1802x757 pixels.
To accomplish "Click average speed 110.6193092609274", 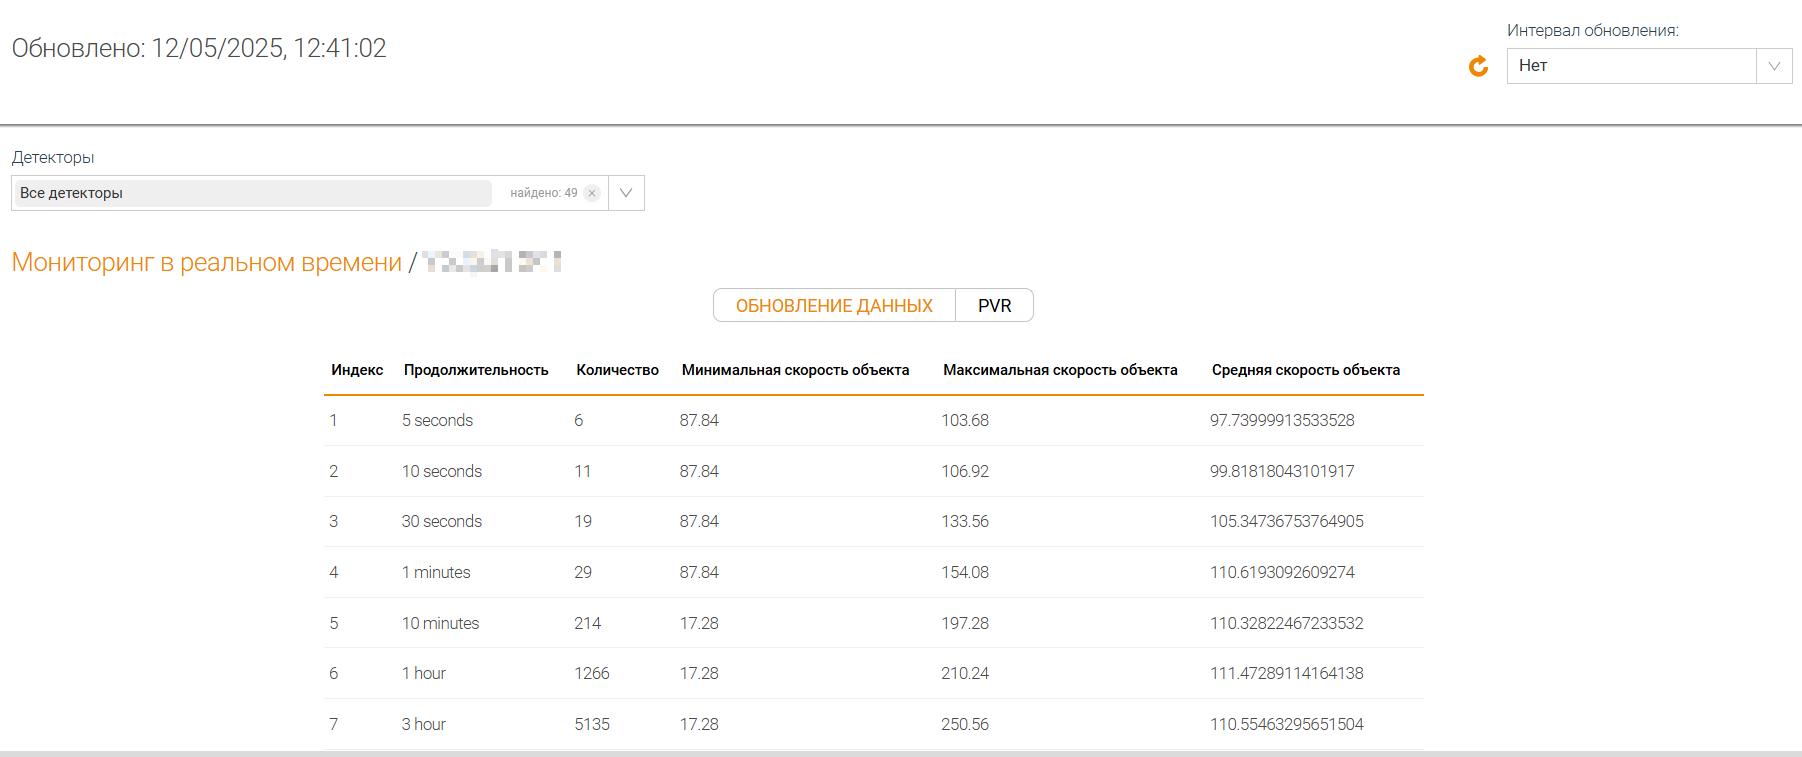I will pyautogui.click(x=1282, y=572).
